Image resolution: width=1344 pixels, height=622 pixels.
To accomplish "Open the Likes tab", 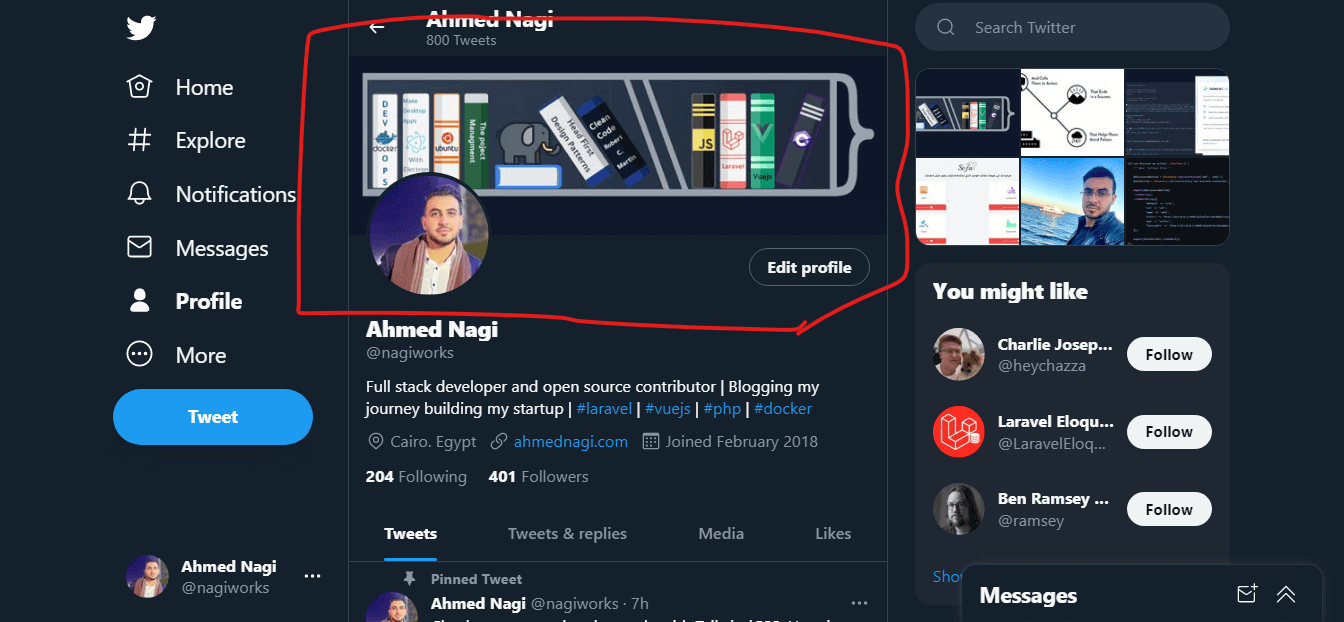I will (x=833, y=534).
